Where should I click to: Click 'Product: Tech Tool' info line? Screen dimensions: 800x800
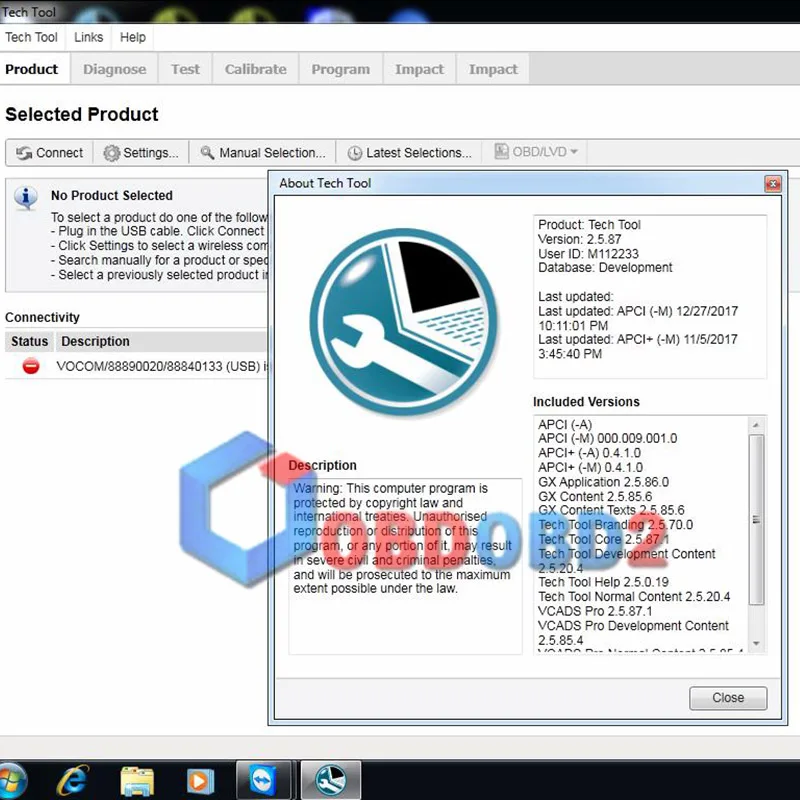click(x=589, y=224)
